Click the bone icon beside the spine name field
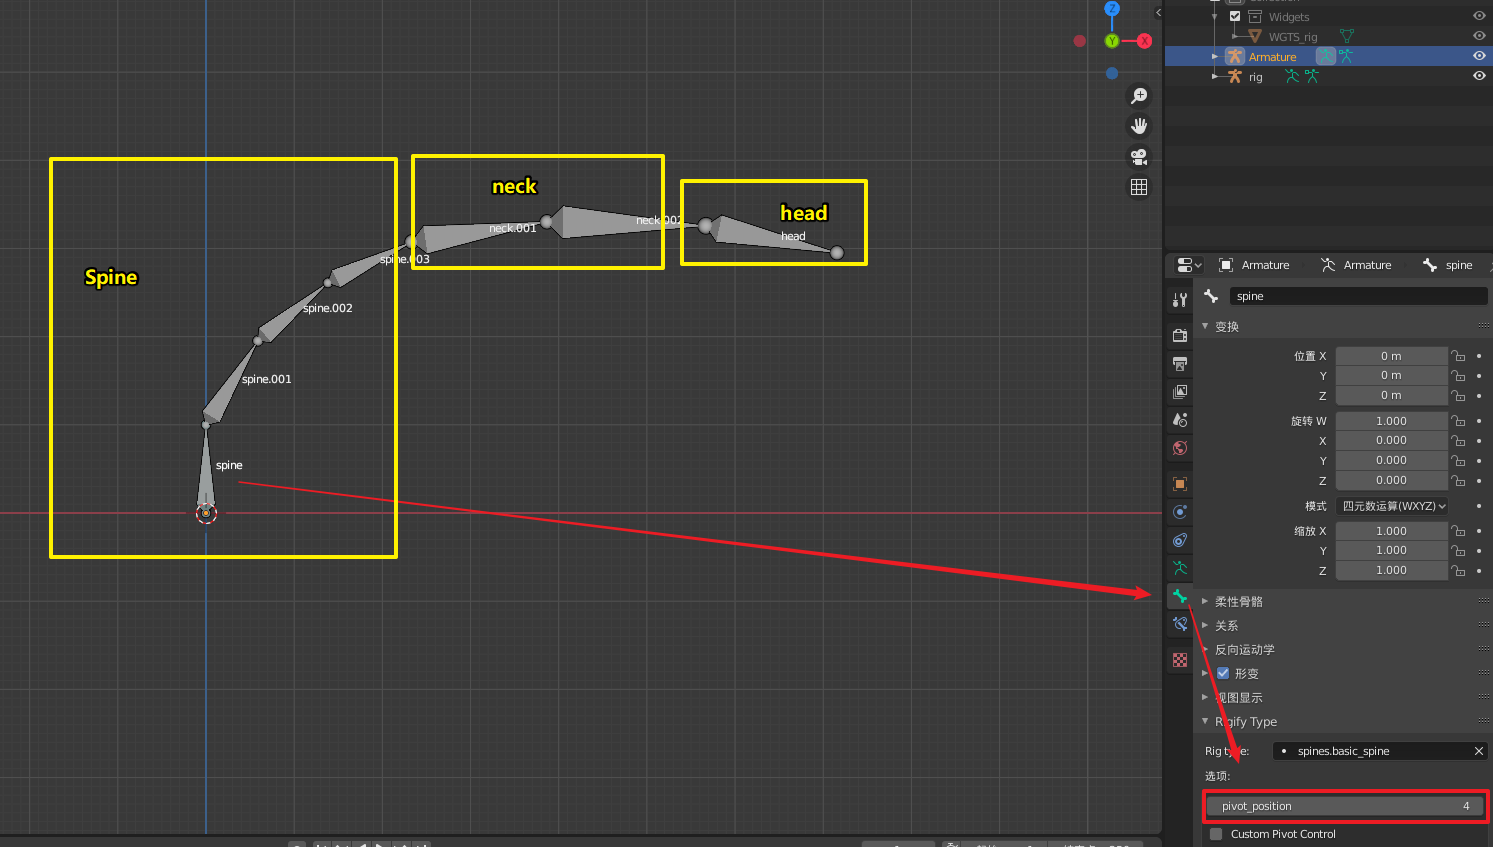1493x847 pixels. tap(1211, 296)
